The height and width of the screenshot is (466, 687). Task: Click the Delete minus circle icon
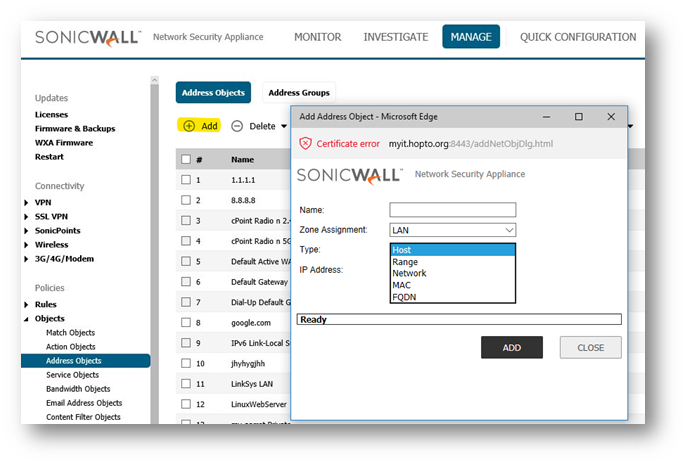237,126
